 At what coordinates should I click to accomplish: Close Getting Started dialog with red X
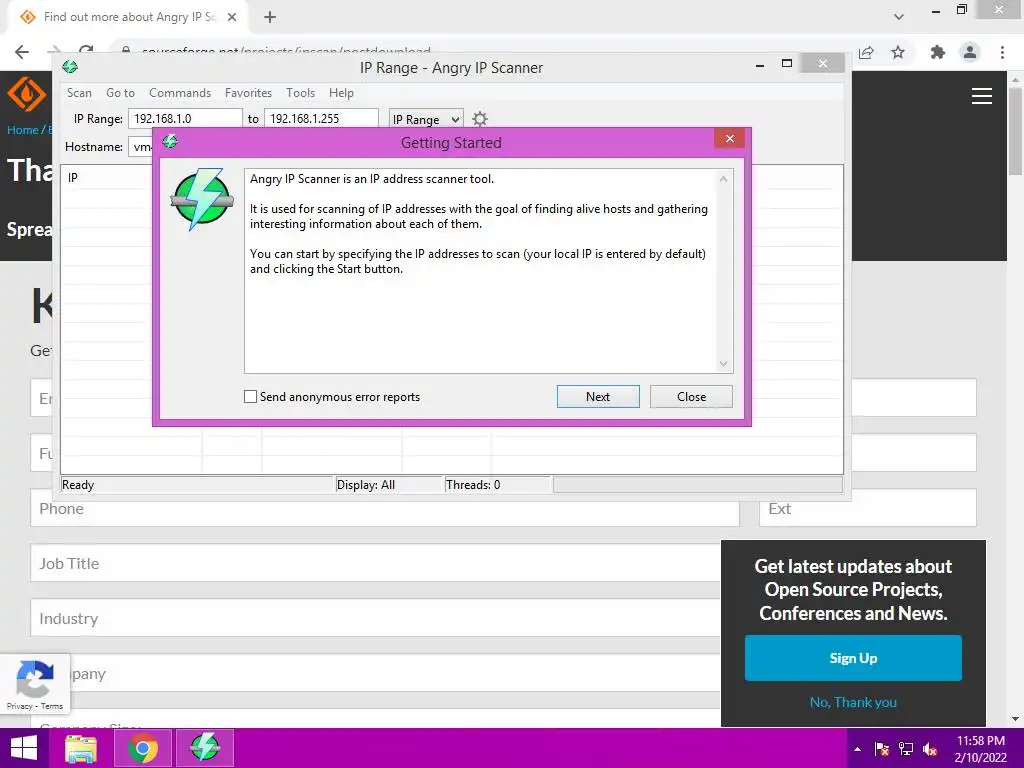point(729,138)
